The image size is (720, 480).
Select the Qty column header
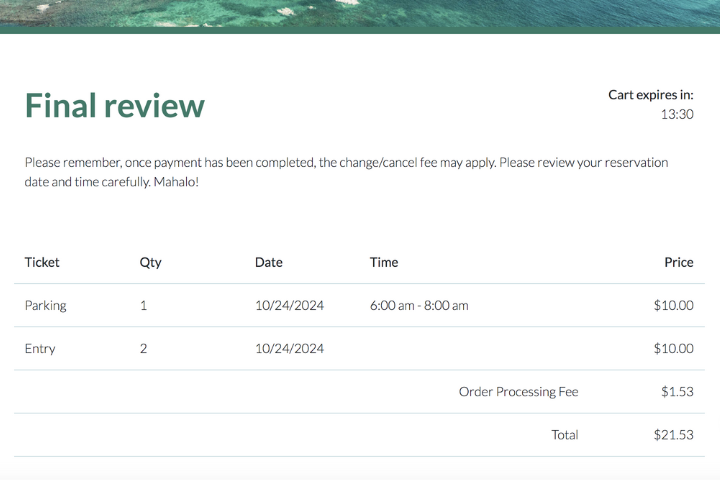(x=150, y=262)
